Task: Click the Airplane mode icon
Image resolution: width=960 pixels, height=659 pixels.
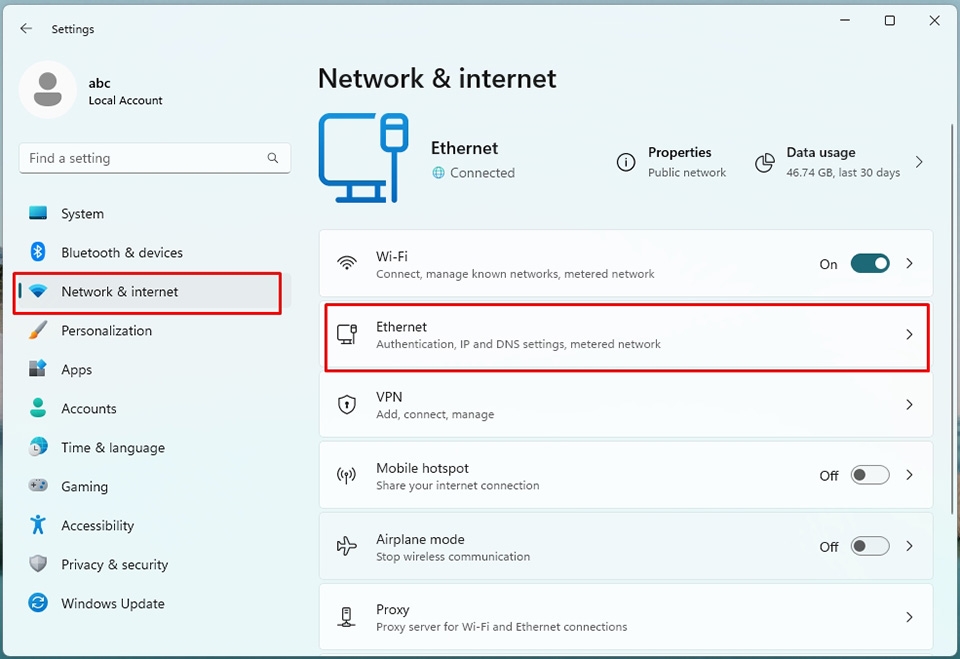Action: tap(347, 546)
